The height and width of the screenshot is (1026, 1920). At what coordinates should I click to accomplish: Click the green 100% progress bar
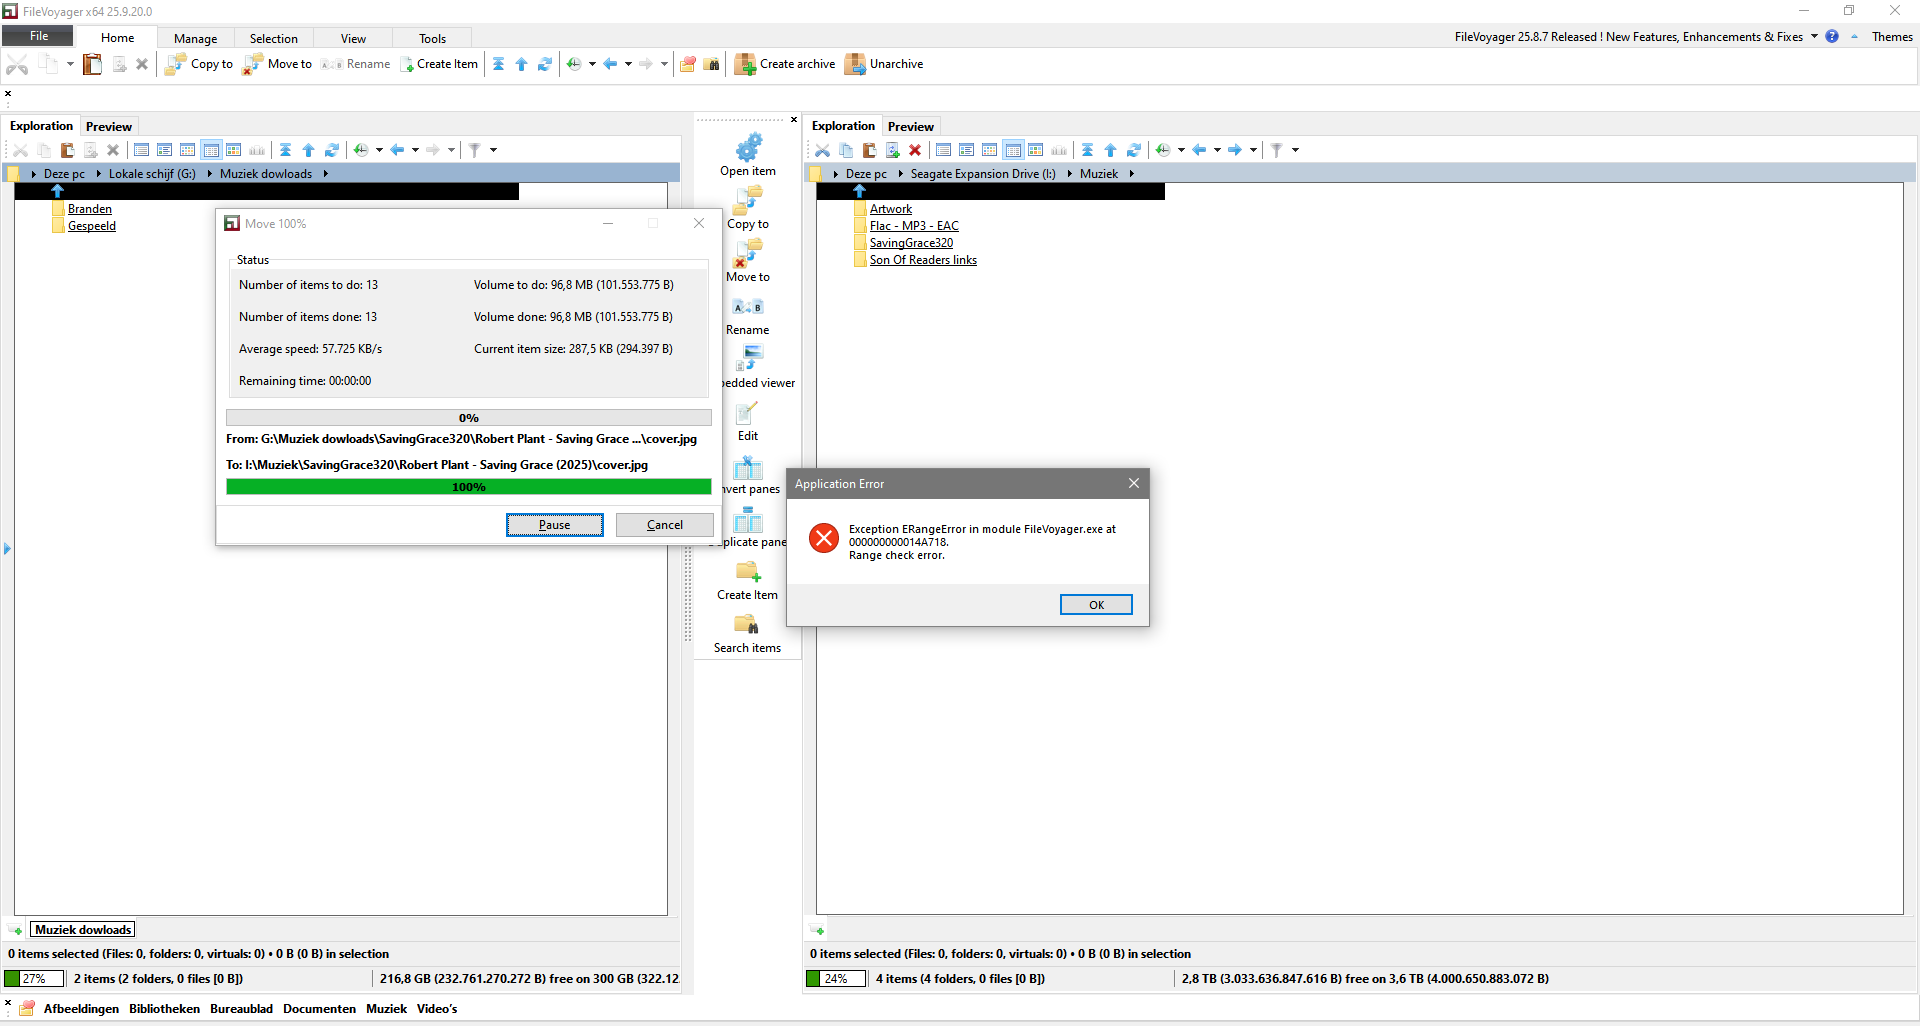pos(468,487)
